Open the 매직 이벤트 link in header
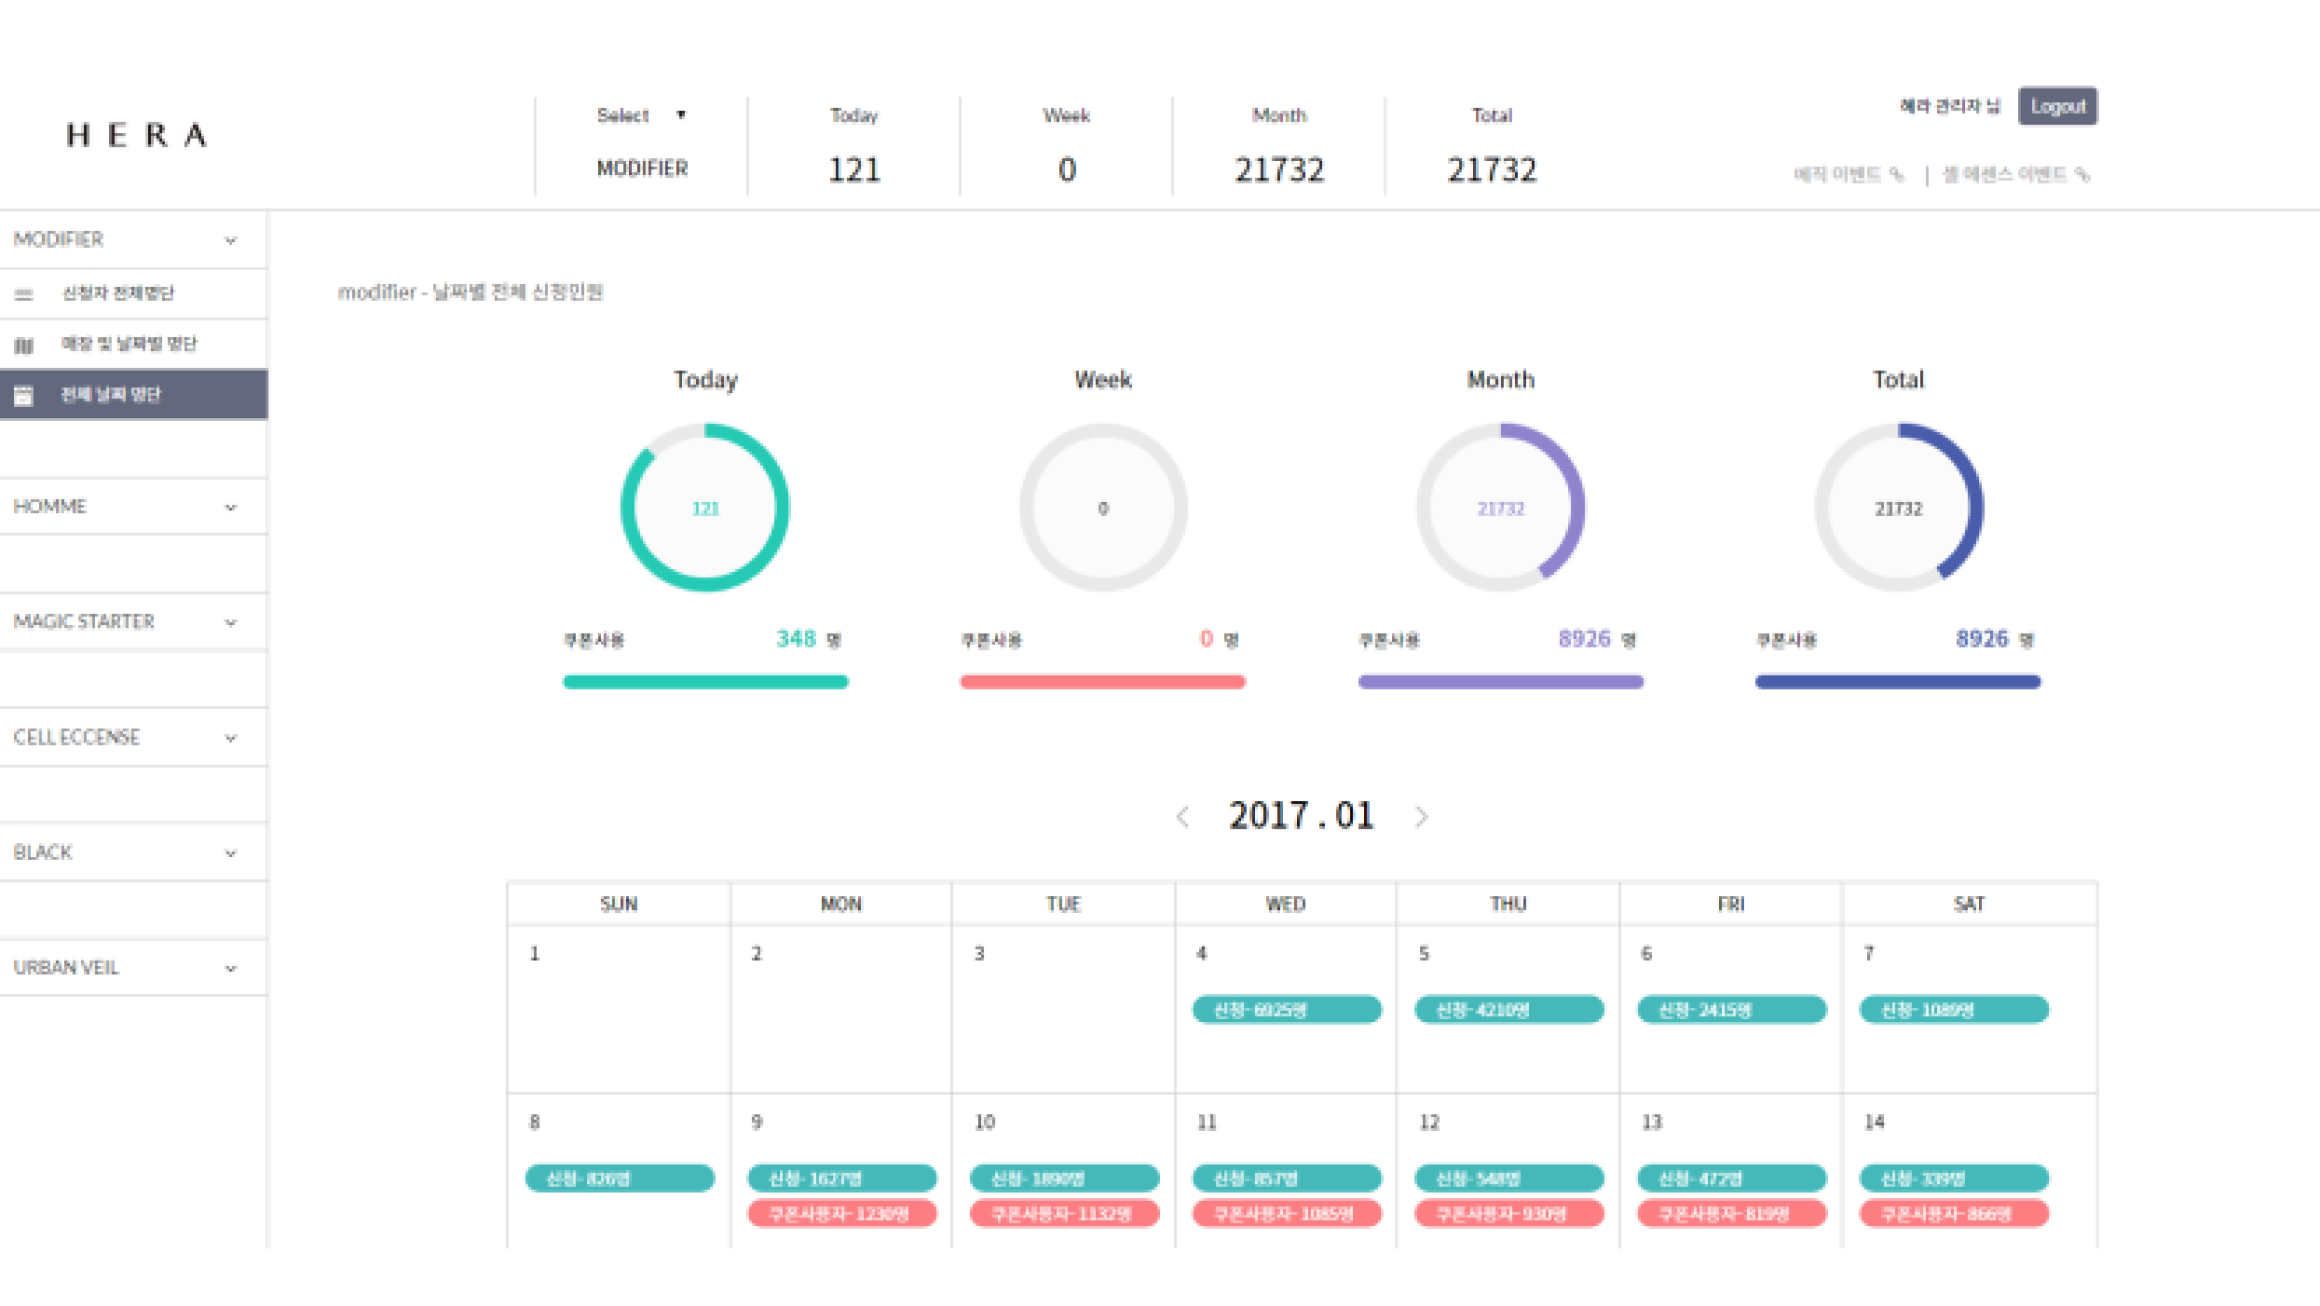The width and height of the screenshot is (2320, 1306). (x=1848, y=174)
